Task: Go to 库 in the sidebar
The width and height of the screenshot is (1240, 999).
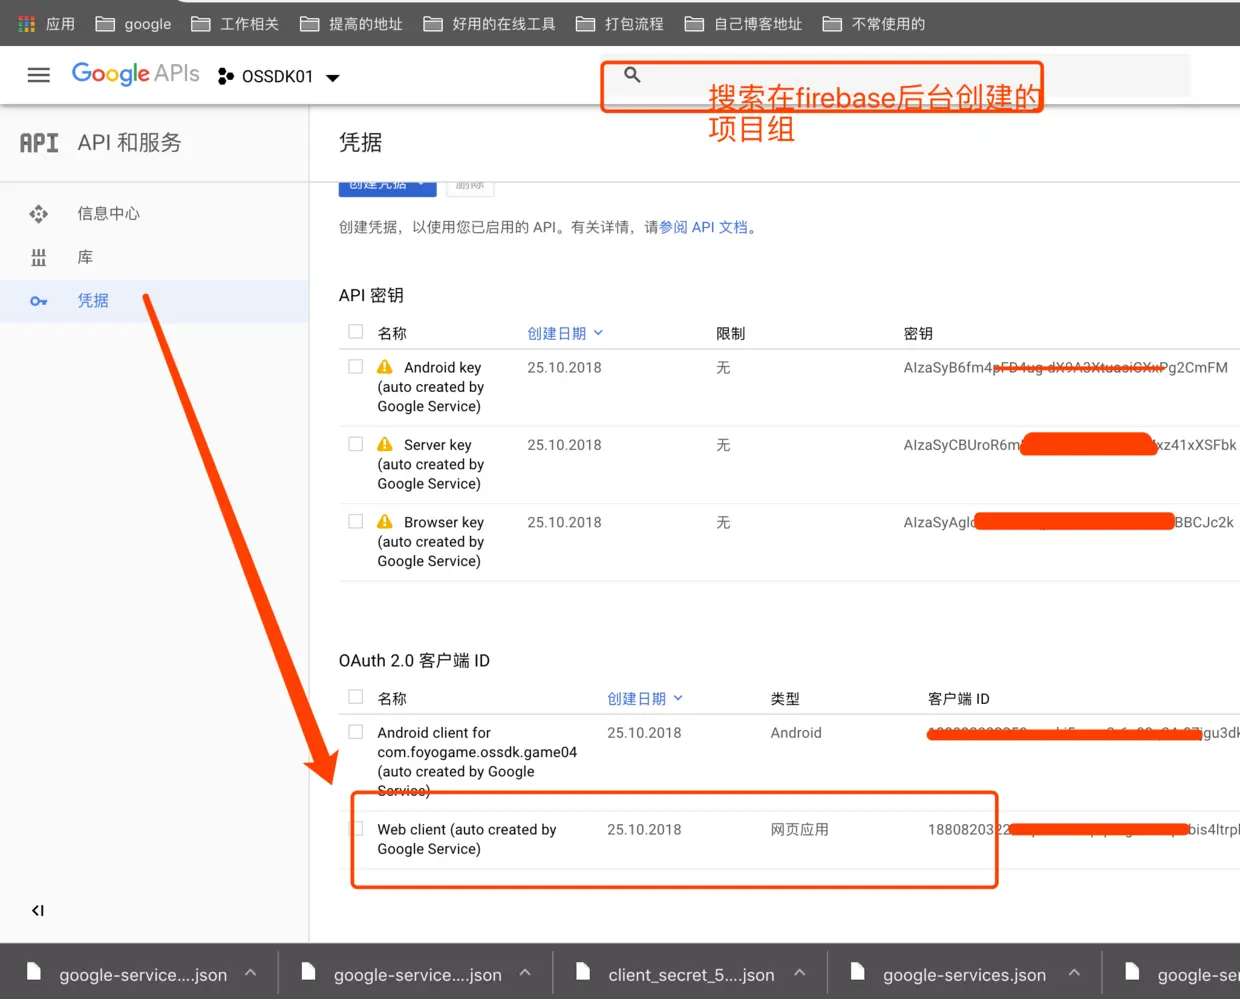Action: pyautogui.click(x=85, y=257)
